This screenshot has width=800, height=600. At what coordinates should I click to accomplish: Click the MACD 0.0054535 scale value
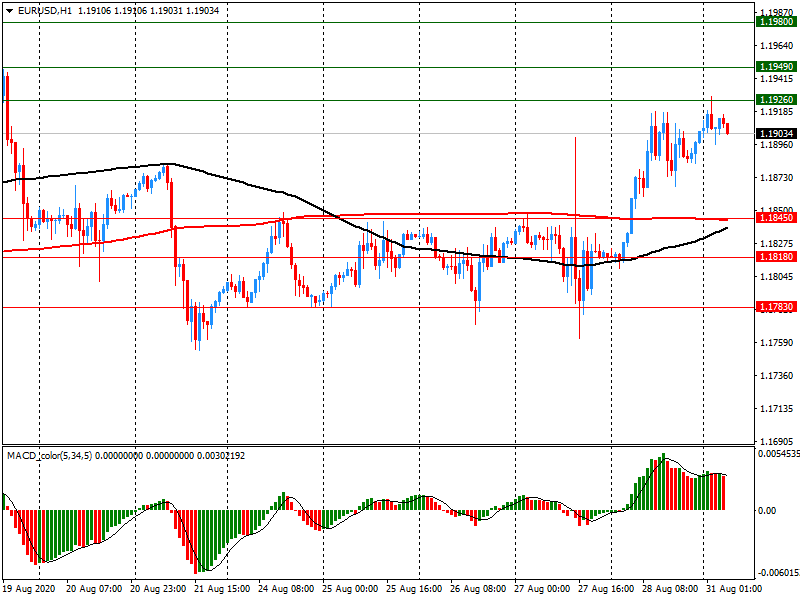coord(776,454)
